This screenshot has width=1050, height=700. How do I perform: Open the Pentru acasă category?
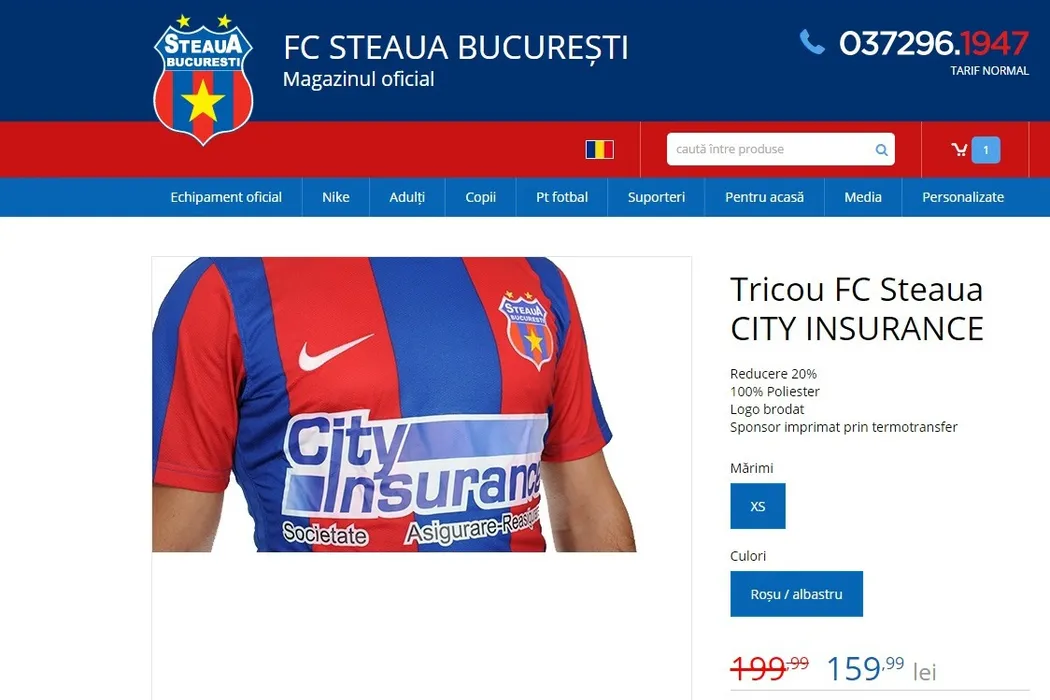coord(764,197)
